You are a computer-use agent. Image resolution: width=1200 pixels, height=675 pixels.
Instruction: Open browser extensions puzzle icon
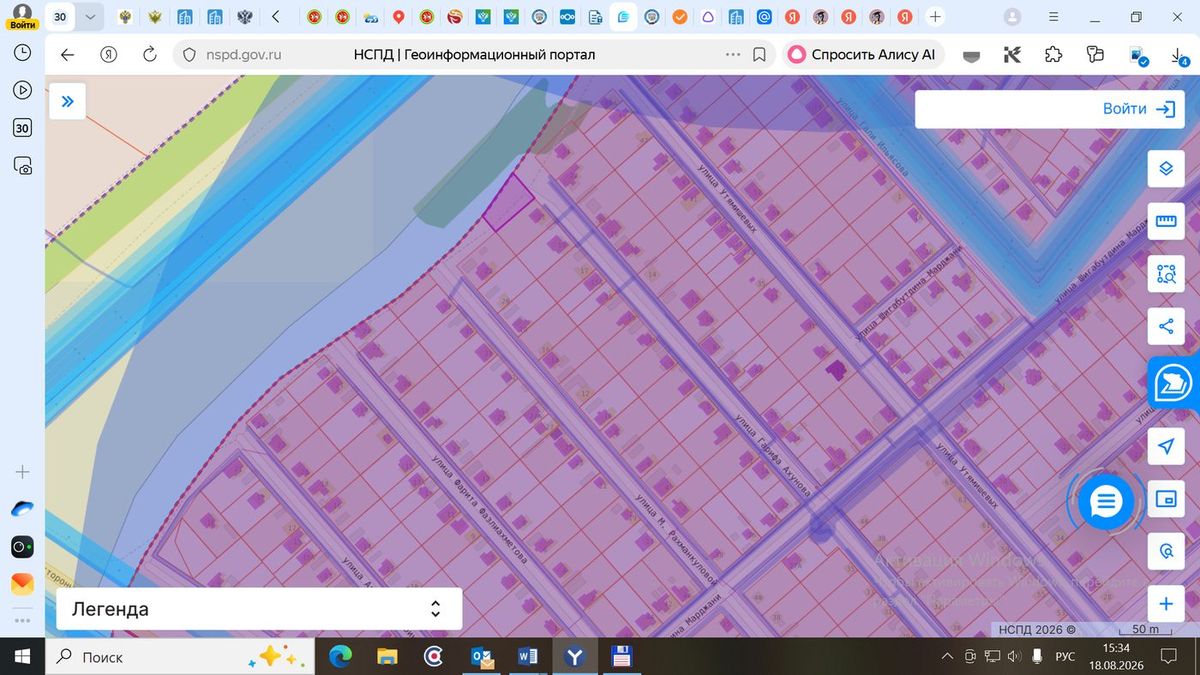tap(1053, 55)
